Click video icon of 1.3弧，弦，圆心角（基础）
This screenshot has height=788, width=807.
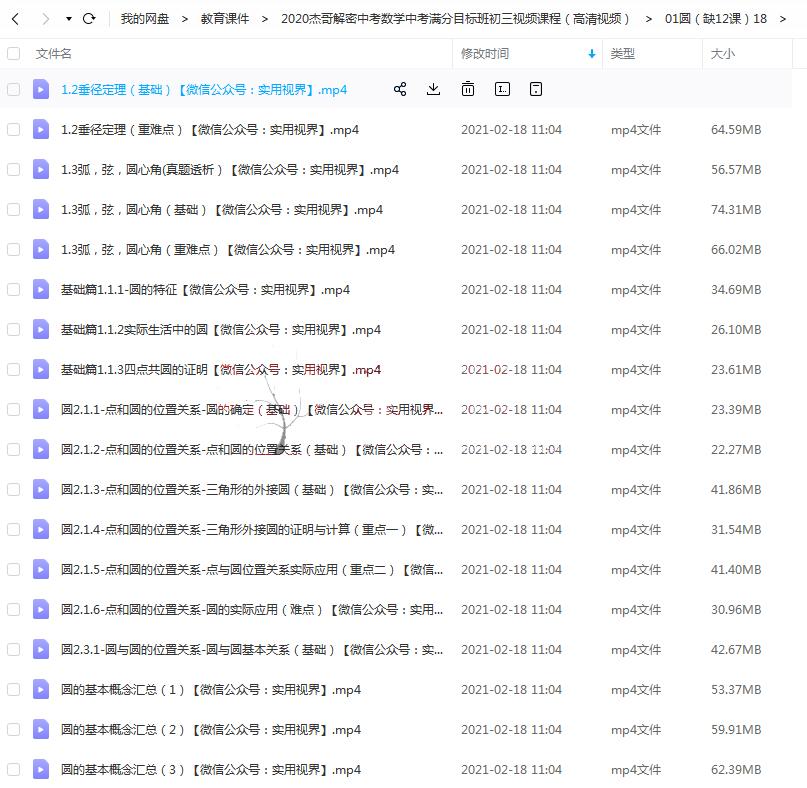click(41, 209)
